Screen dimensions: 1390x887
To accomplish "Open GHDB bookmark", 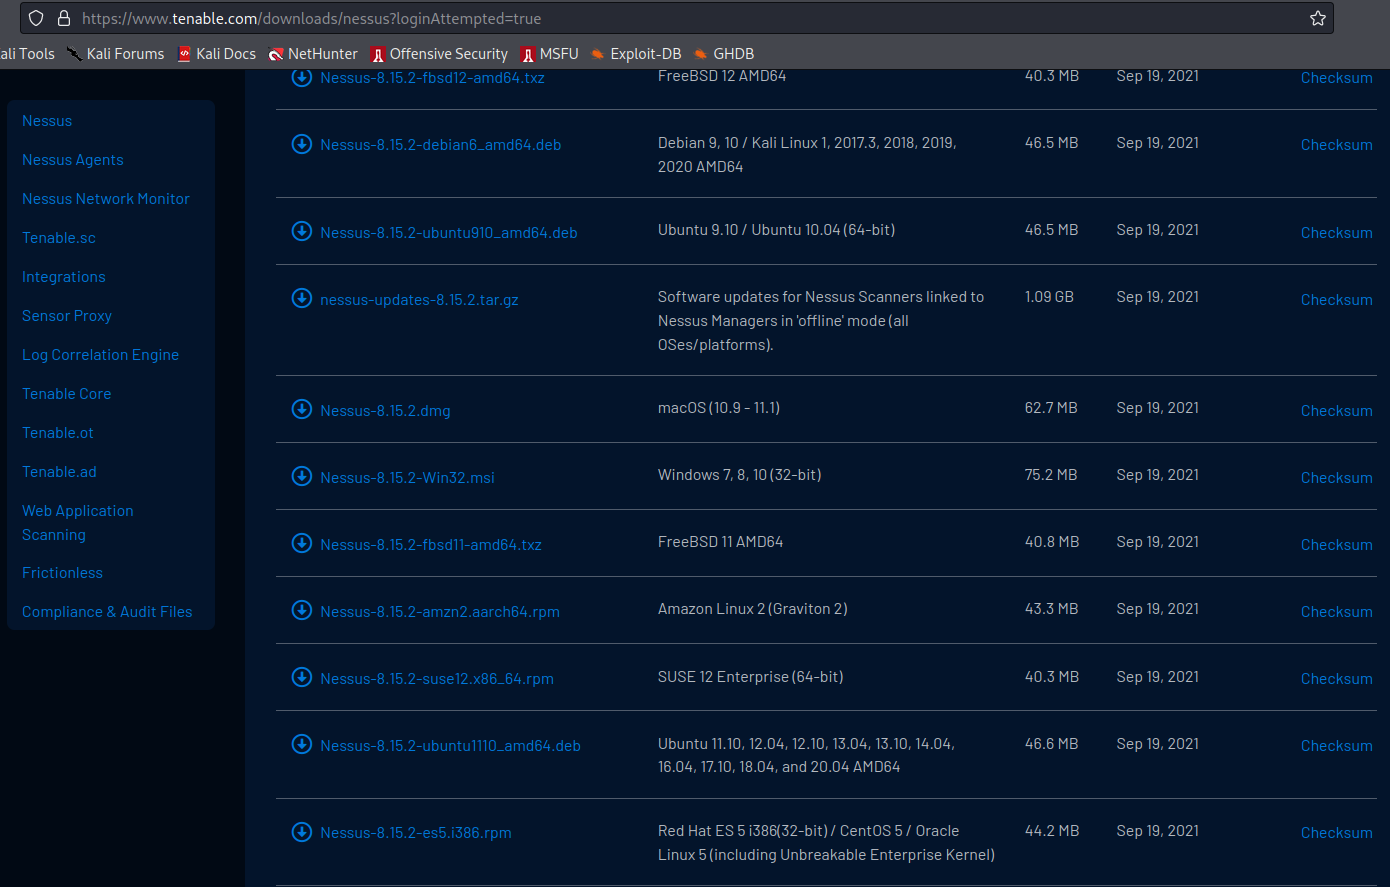I will (x=724, y=54).
